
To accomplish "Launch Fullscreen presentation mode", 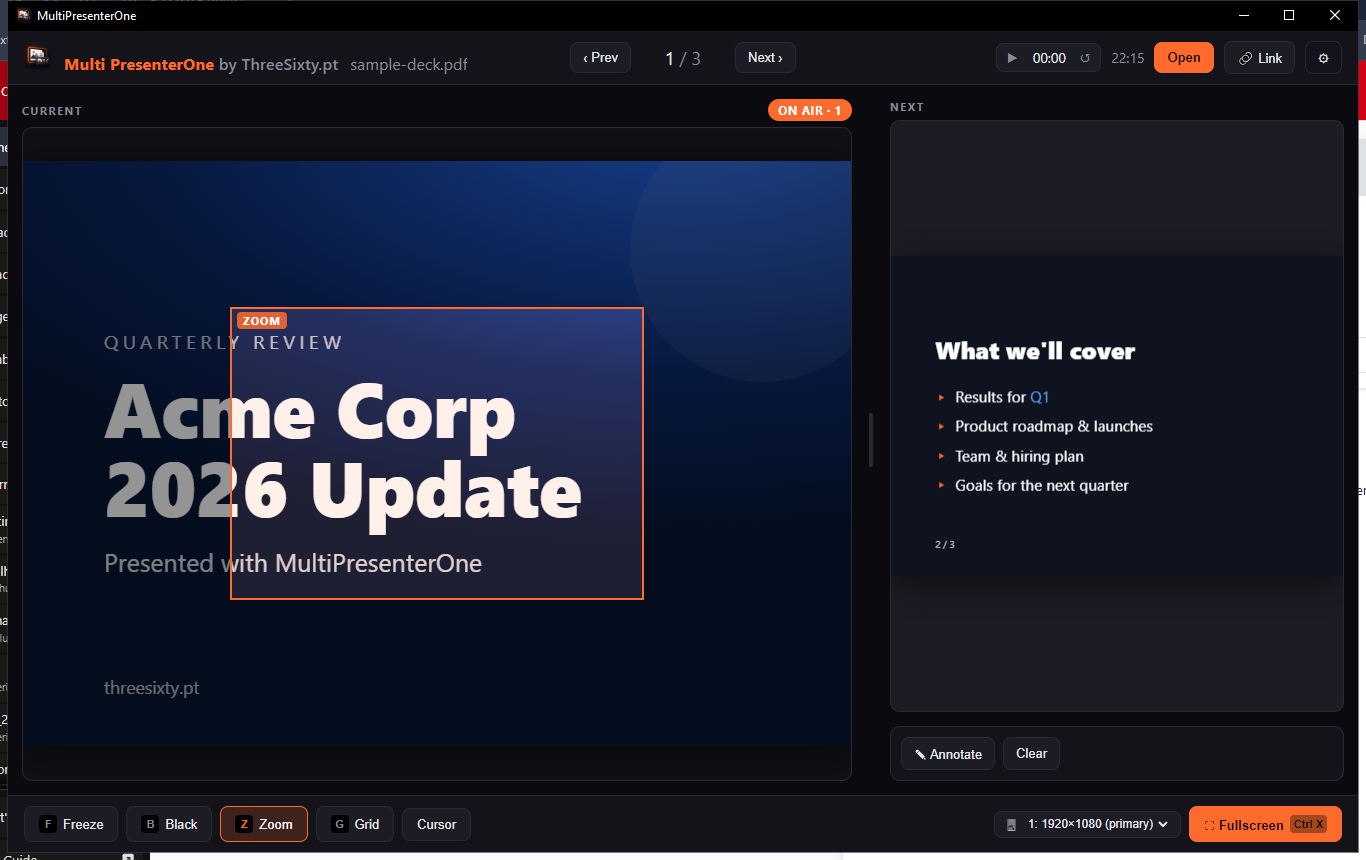I will tap(1265, 824).
